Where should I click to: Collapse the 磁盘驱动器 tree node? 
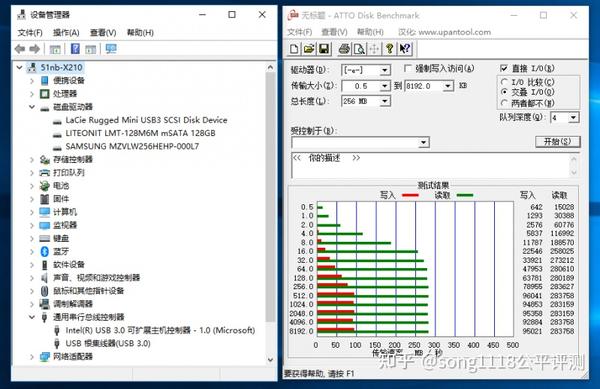pos(32,107)
